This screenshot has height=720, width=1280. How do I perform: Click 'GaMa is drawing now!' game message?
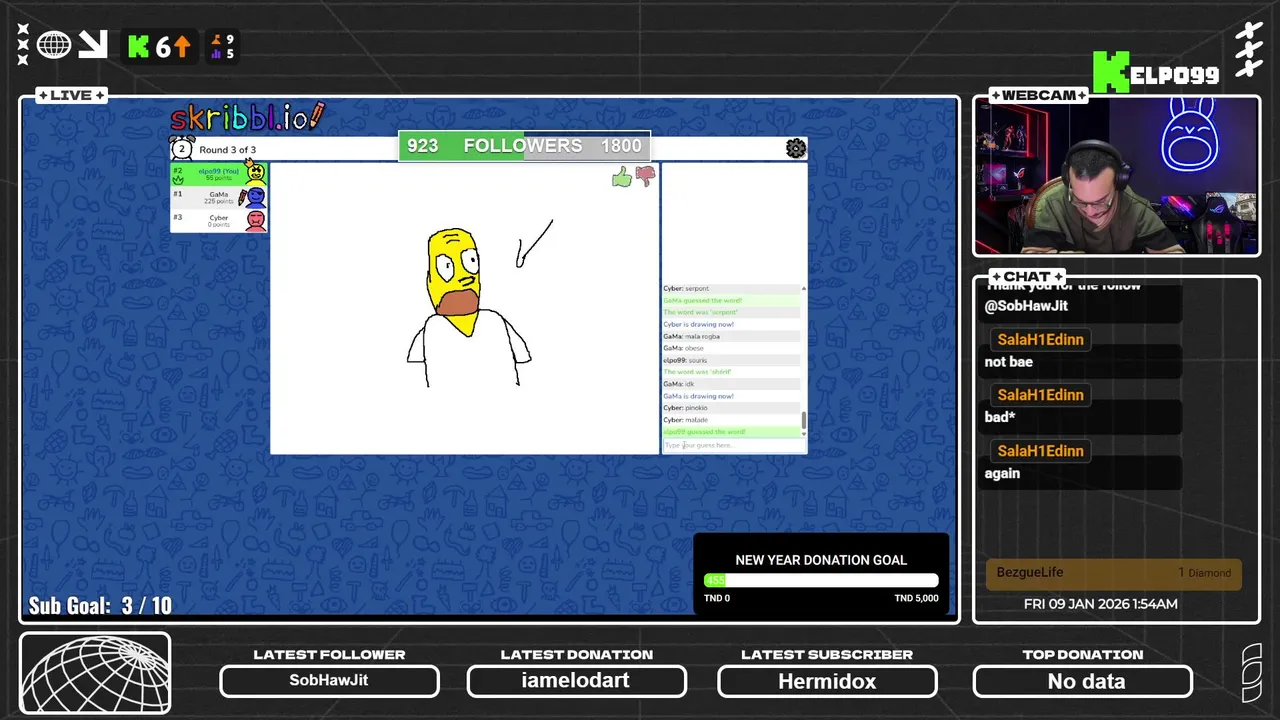click(698, 396)
